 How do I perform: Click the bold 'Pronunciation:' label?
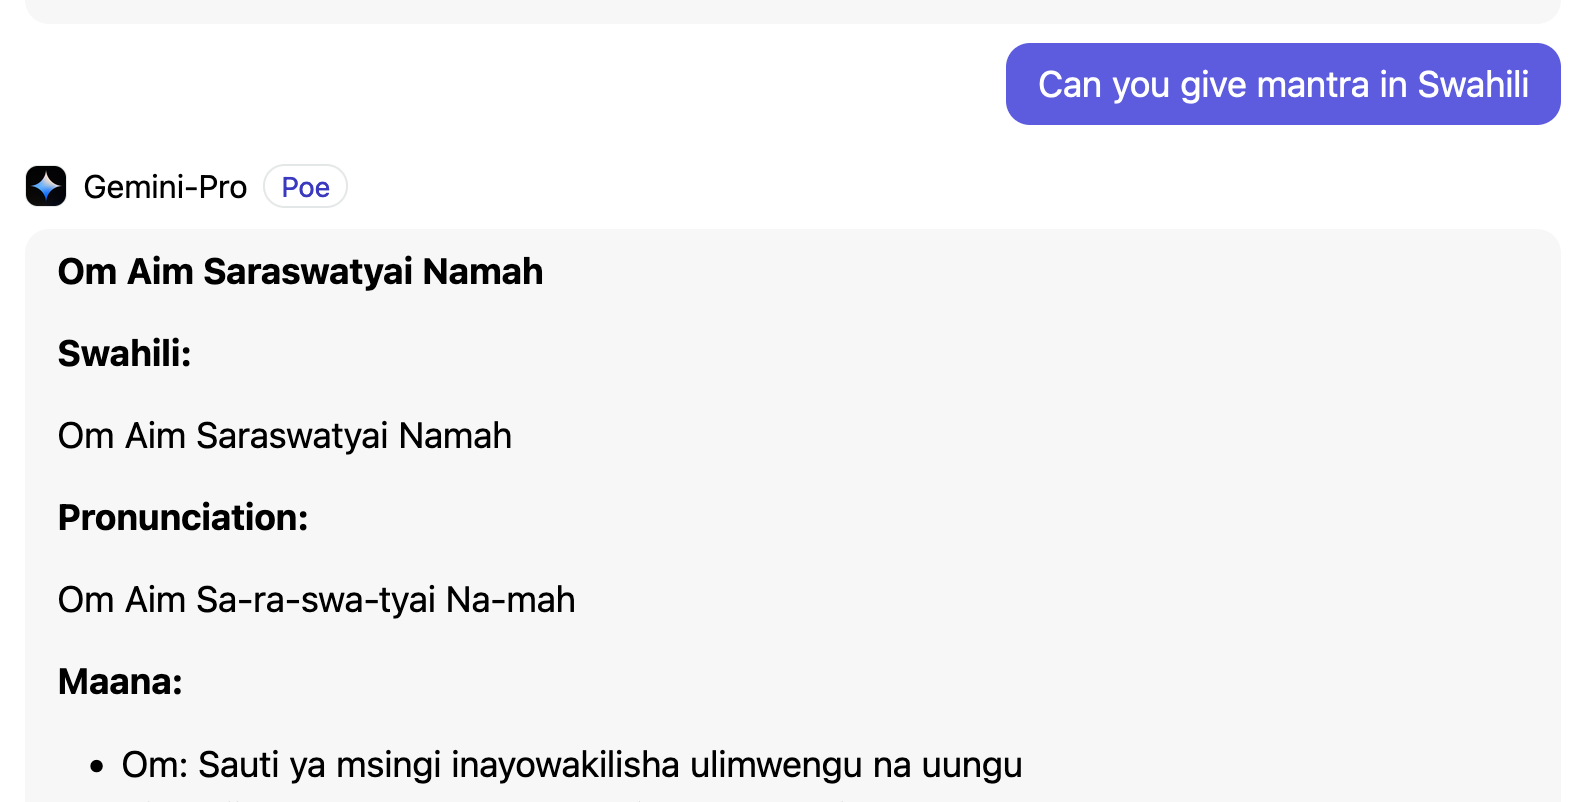point(183,518)
